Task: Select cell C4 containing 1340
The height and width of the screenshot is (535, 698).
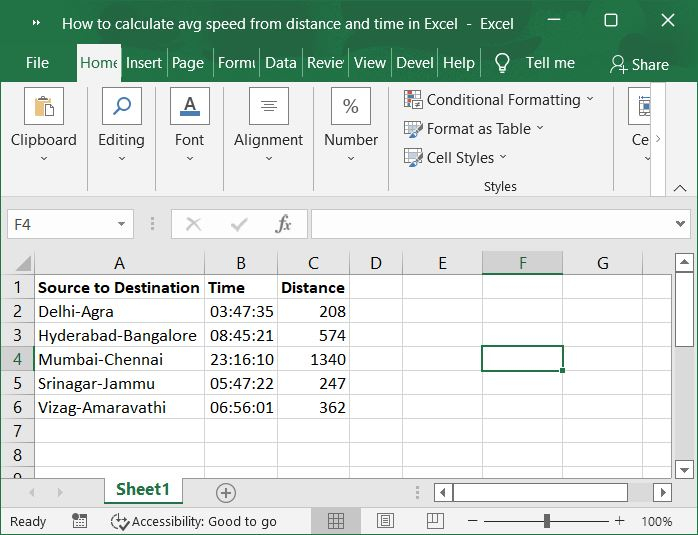Action: click(x=313, y=359)
